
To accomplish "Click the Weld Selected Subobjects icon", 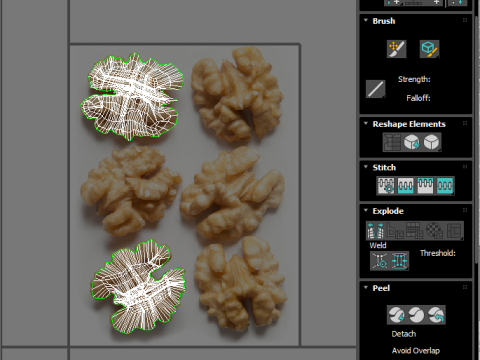I will [x=399, y=261].
